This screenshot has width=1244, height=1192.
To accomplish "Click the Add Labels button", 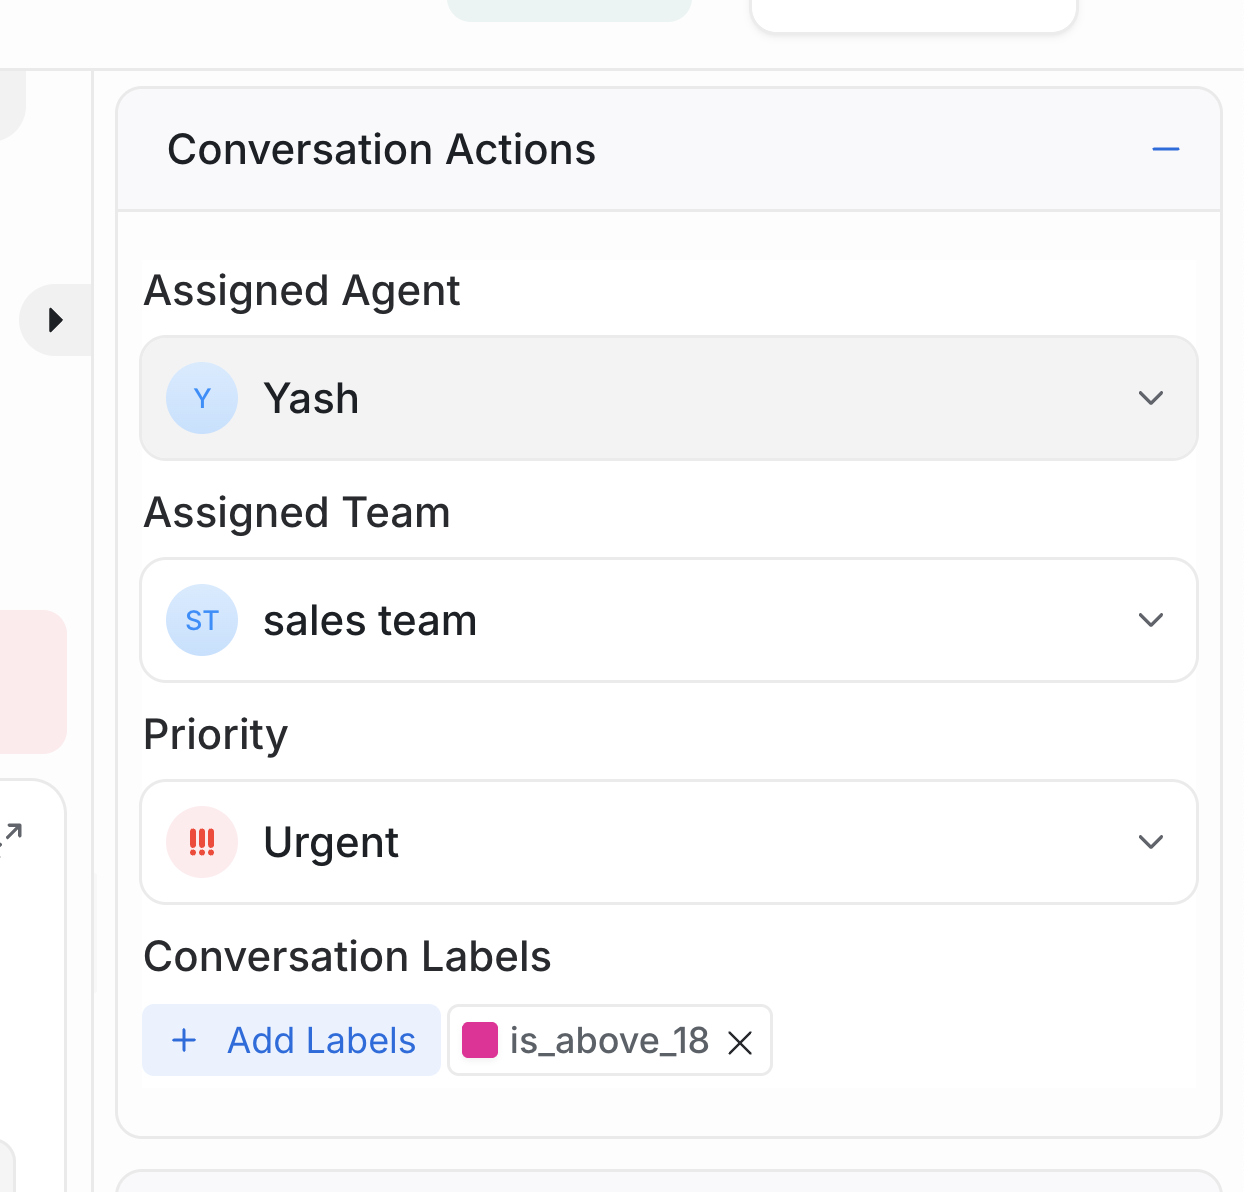I will pos(291,1040).
